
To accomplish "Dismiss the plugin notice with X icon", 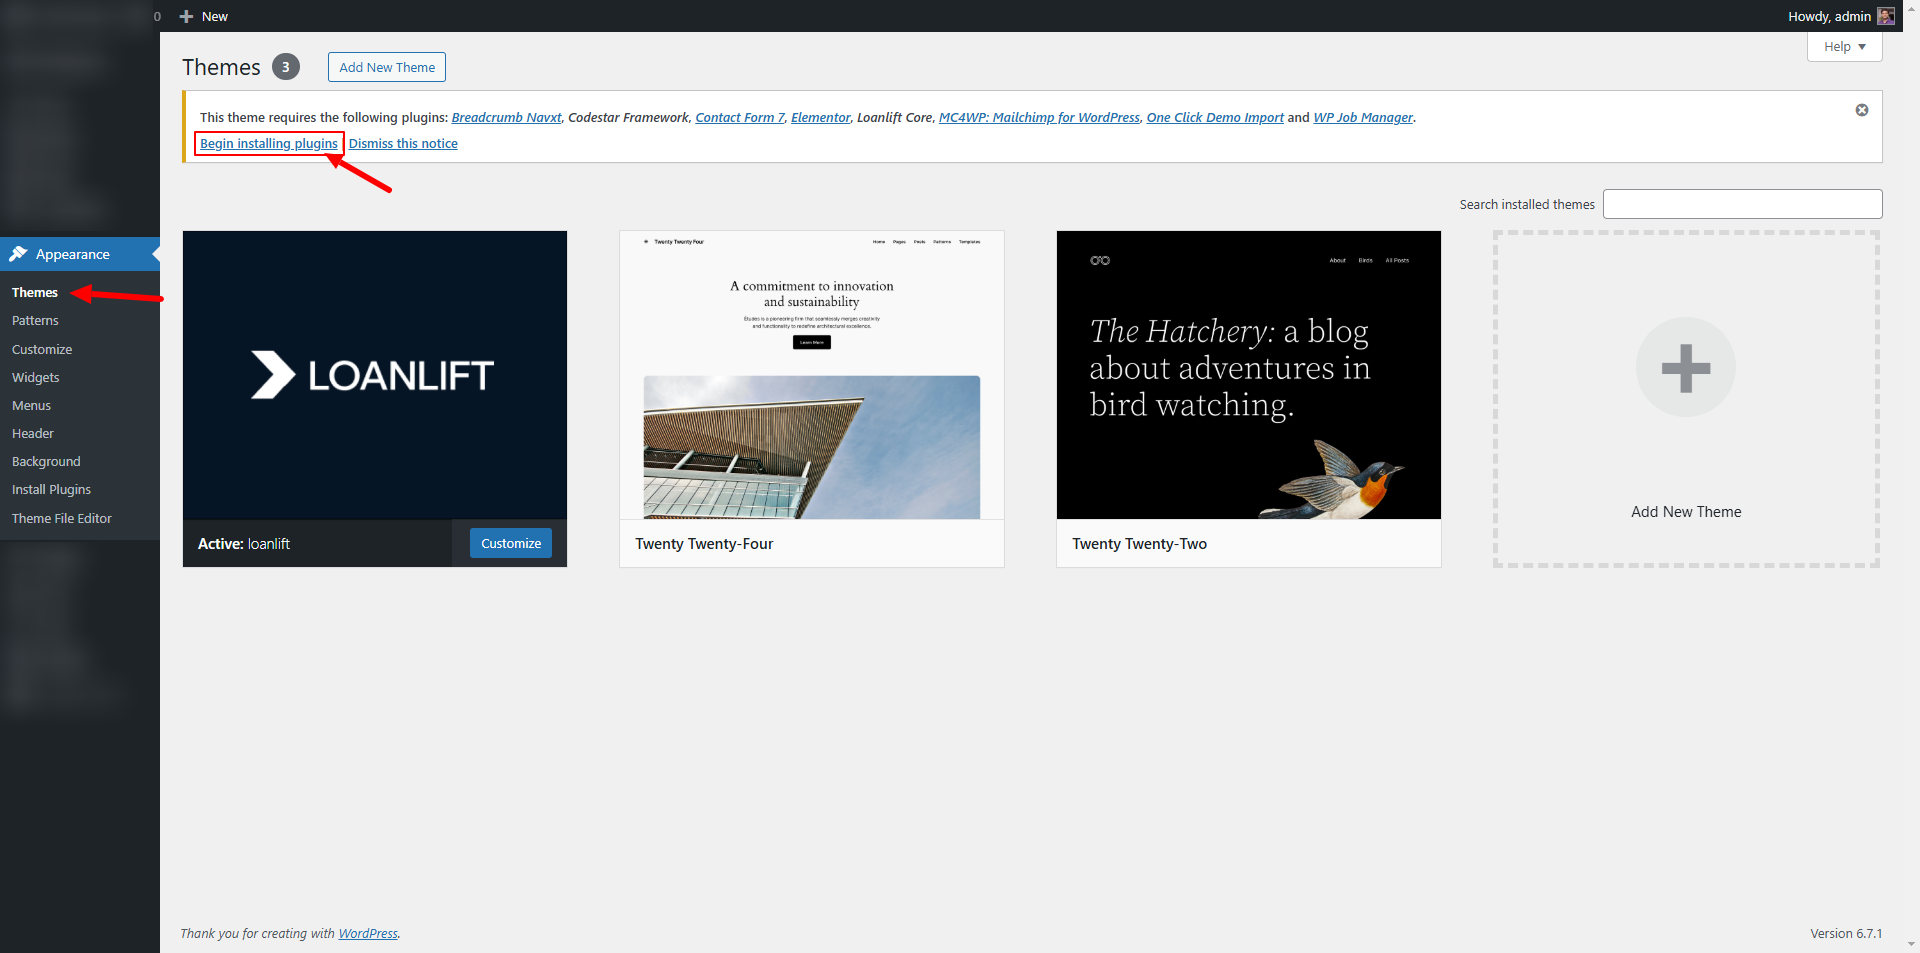I will tap(1861, 110).
